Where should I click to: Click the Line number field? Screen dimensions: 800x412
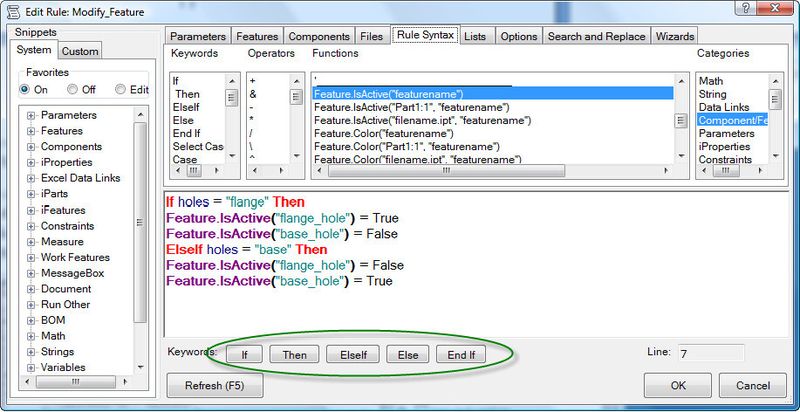coord(711,354)
